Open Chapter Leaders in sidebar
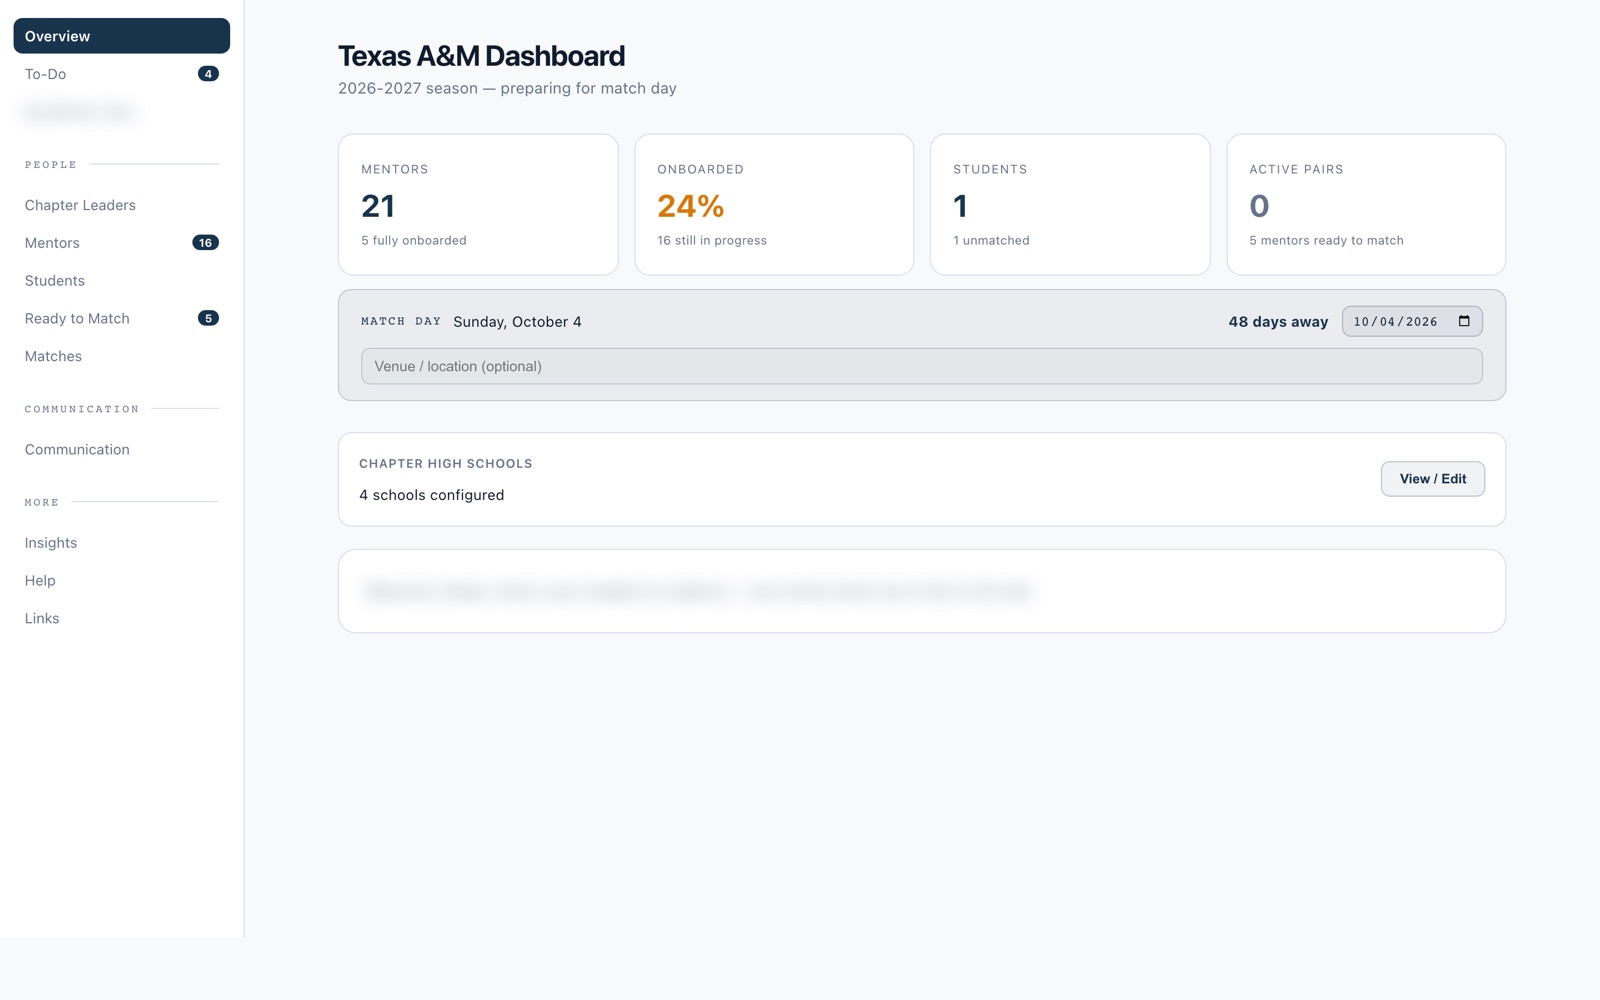 pos(122,205)
